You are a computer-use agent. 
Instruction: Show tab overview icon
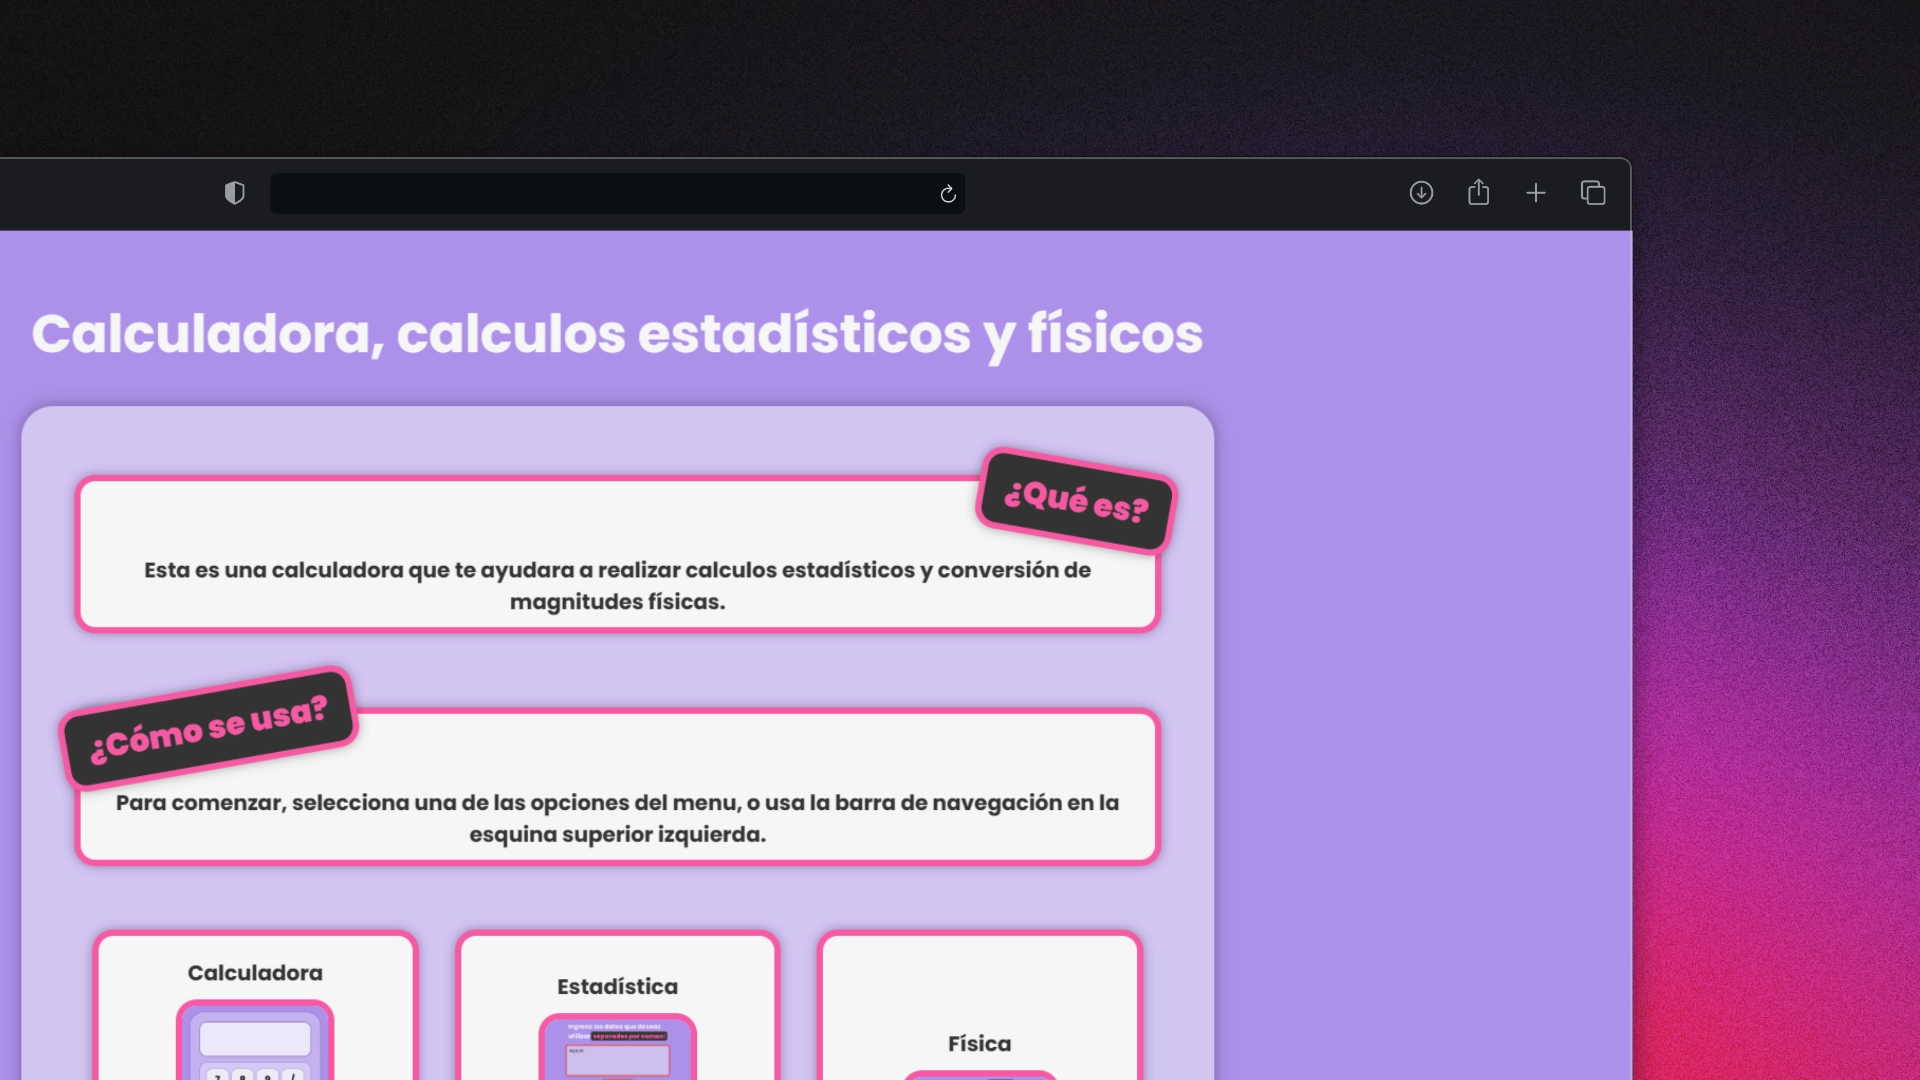[x=1593, y=193]
